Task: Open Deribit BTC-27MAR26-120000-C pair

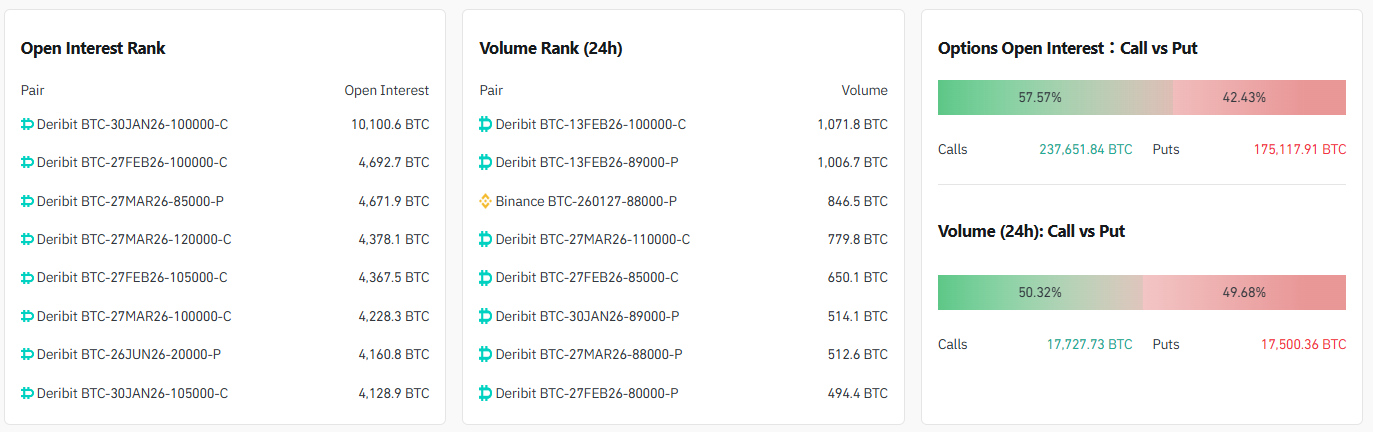Action: 133,239
